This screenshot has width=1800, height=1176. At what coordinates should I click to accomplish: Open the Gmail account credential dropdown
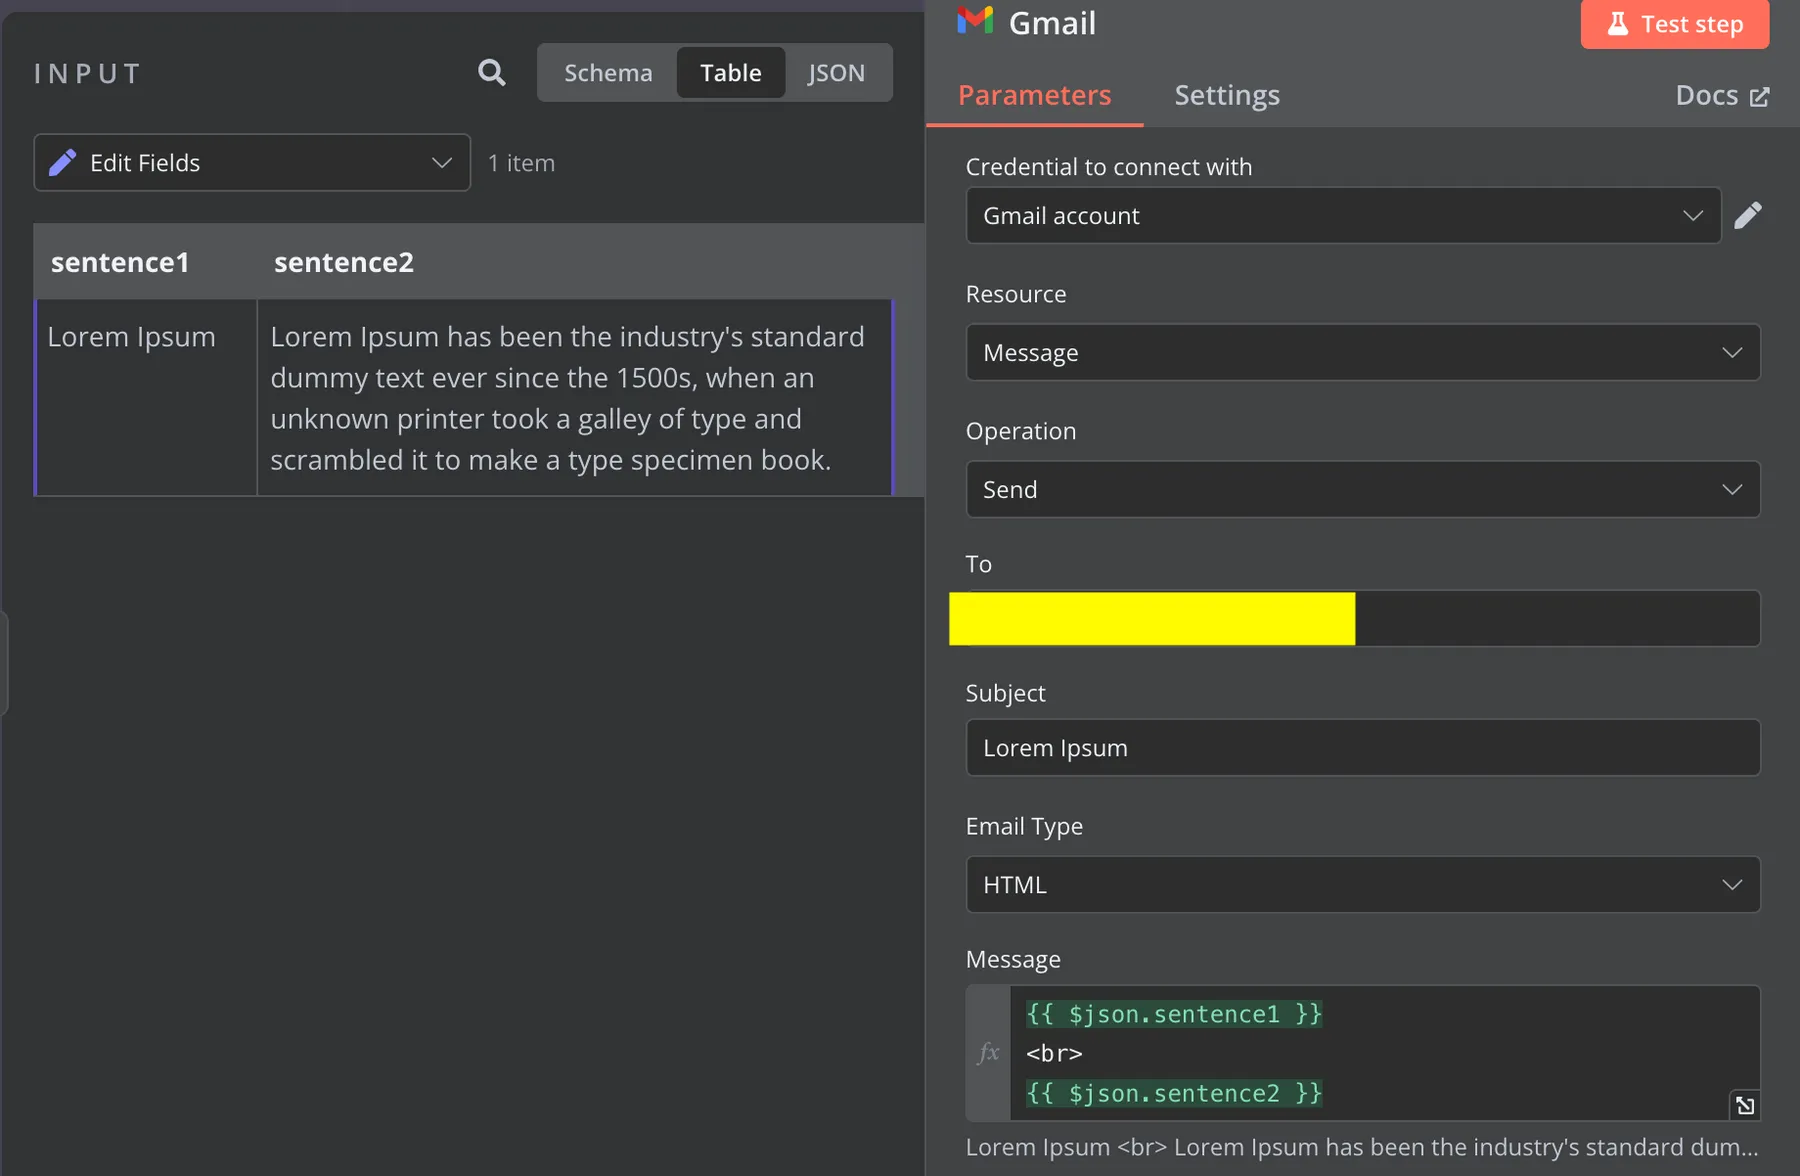pyautogui.click(x=1343, y=215)
